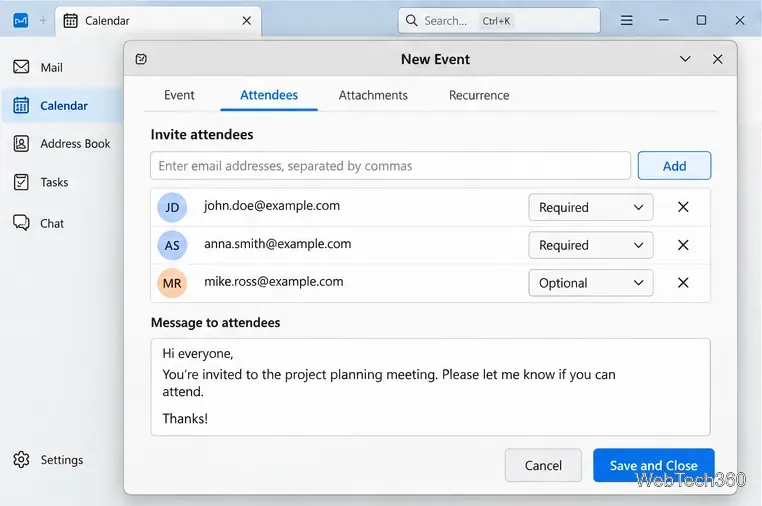Screen dimensions: 762x506
Task: Click the JD avatar
Action: click(x=172, y=208)
